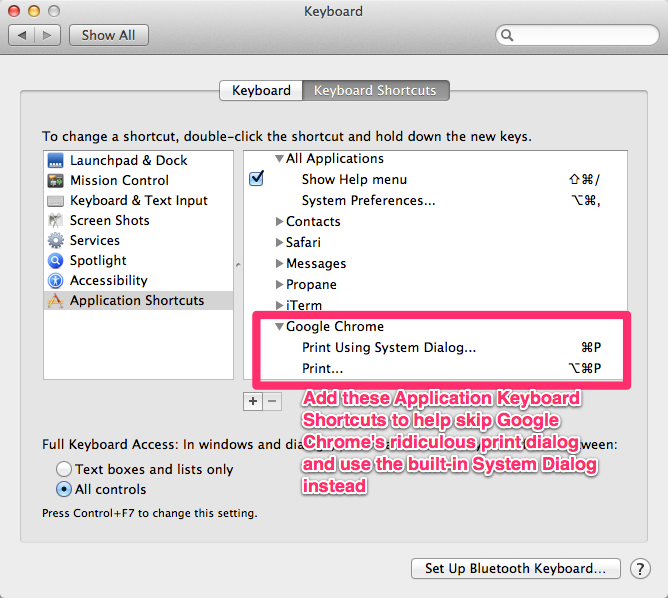Viewport: 668px width, 598px height.
Task: Click the ⌥⌘, shortcut key value
Action: coord(586,200)
